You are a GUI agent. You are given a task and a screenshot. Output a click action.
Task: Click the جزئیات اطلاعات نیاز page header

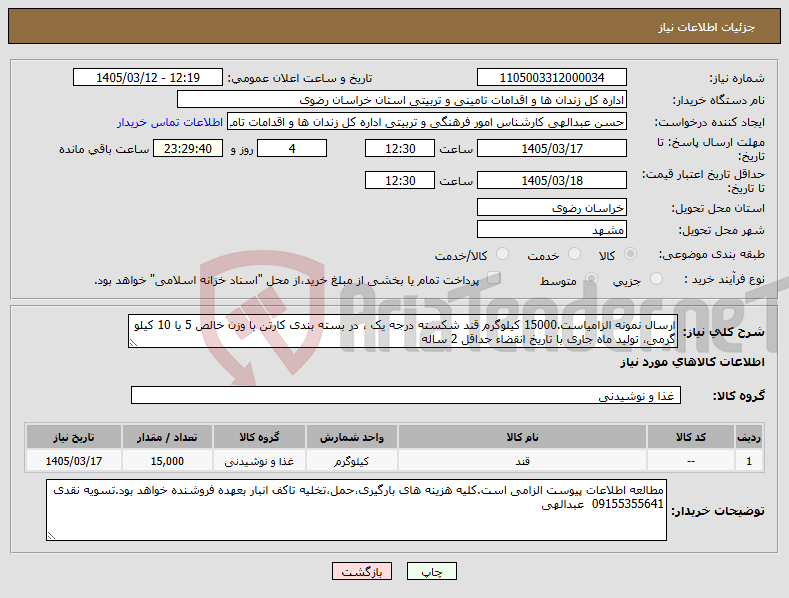[x=706, y=27]
